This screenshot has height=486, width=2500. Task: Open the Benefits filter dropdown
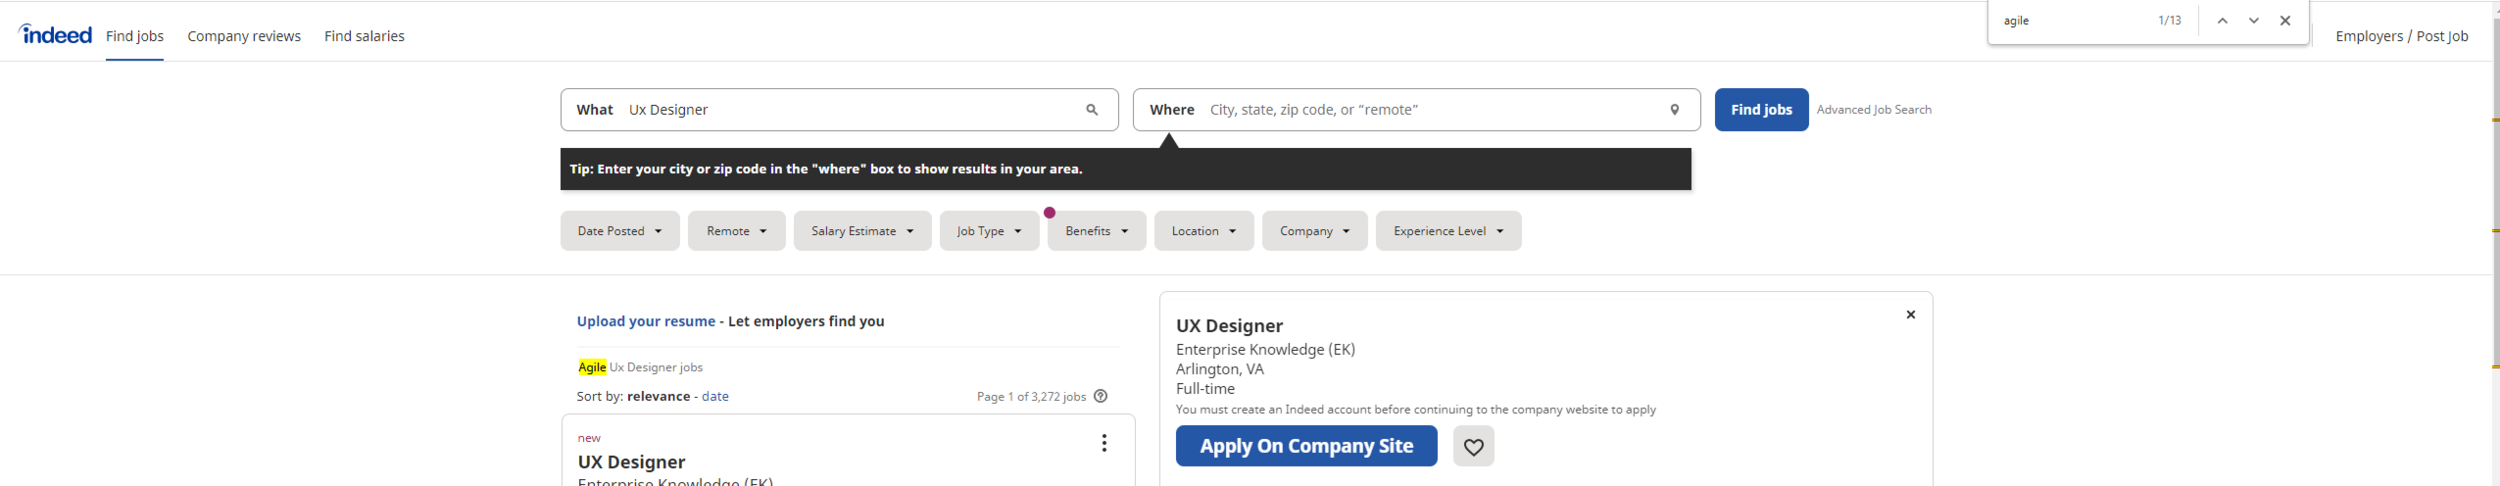tap(1097, 231)
